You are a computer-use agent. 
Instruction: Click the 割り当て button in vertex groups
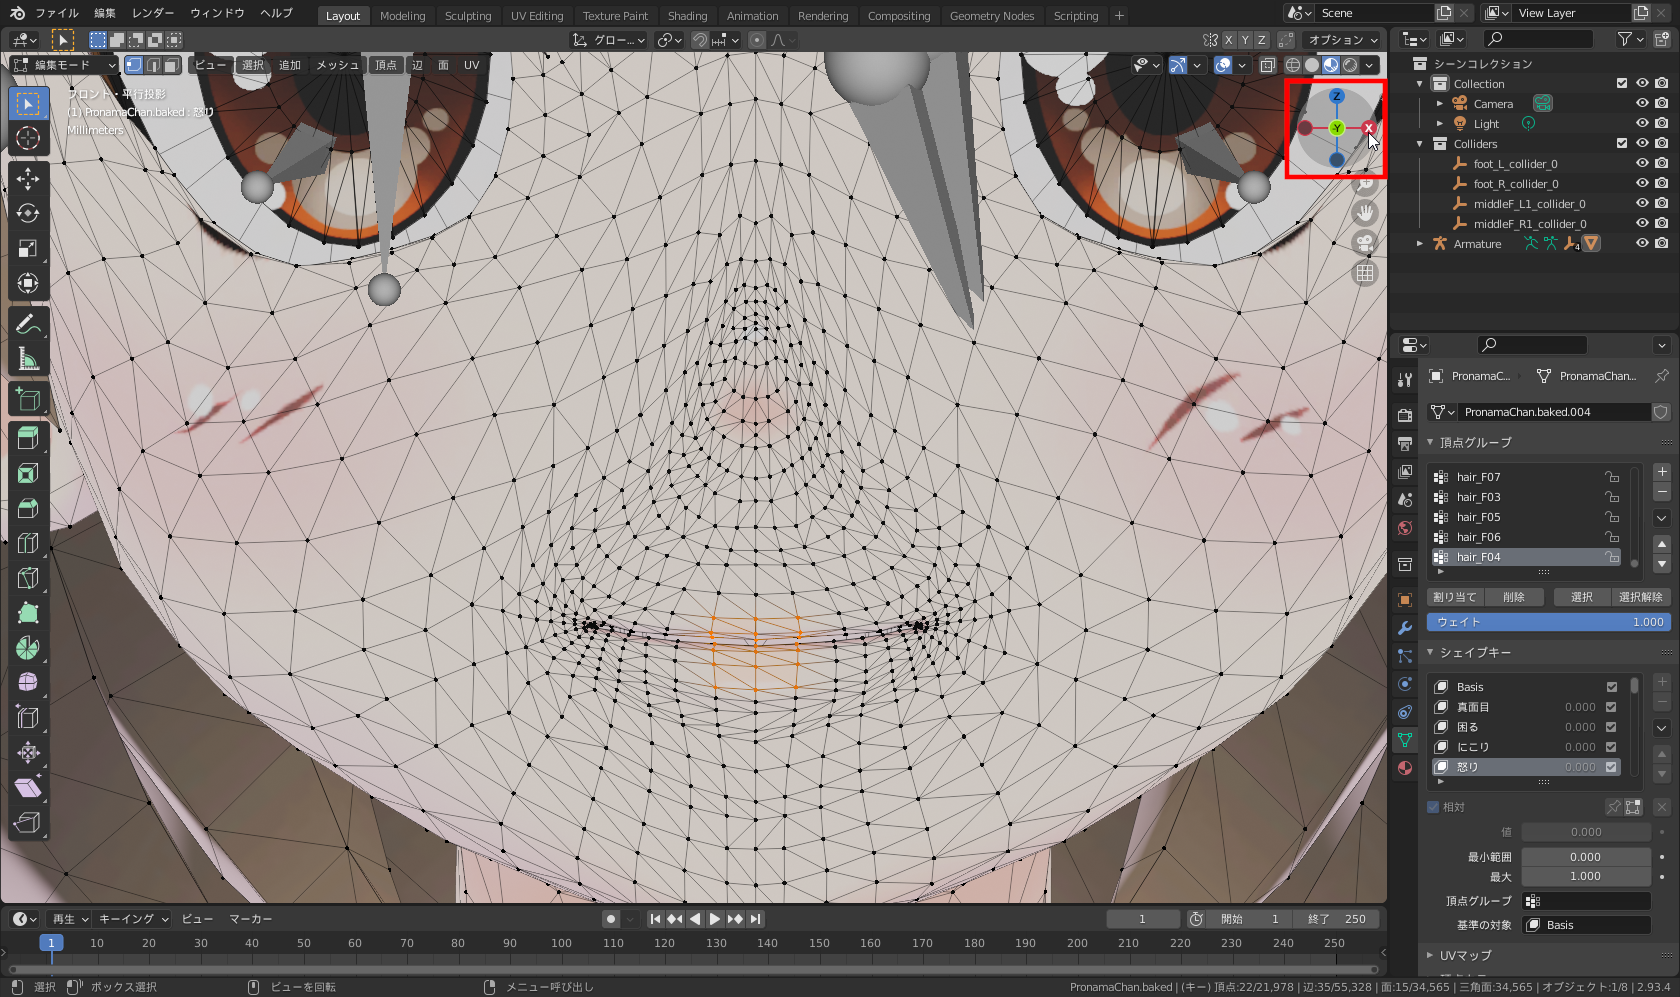(x=1456, y=596)
